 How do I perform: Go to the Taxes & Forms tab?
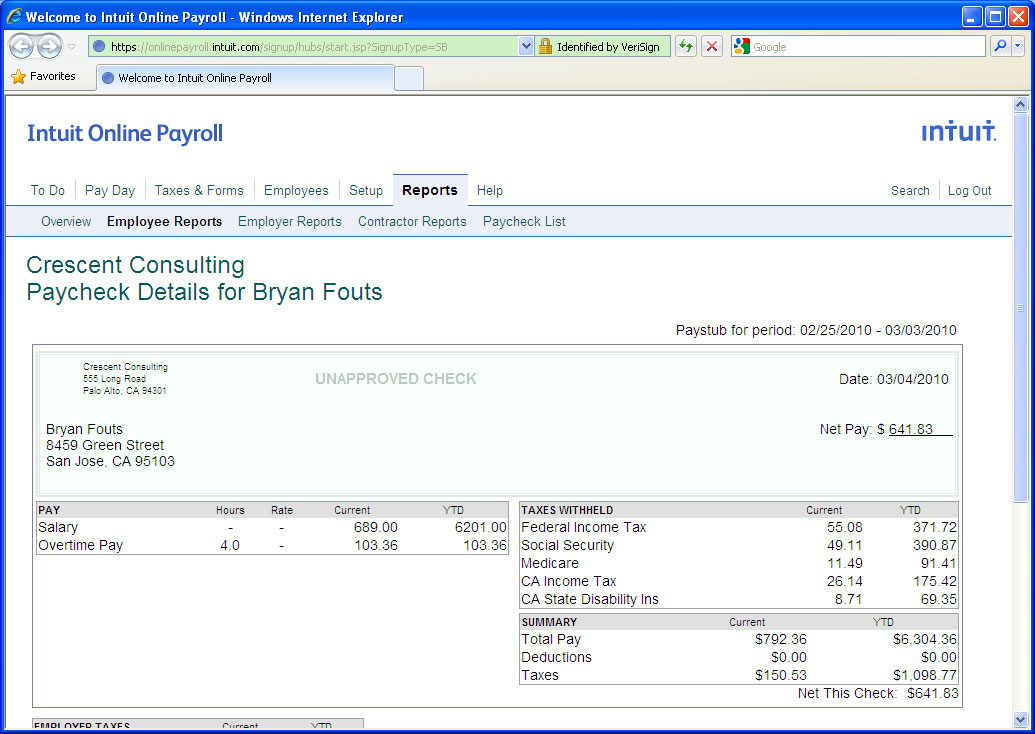click(199, 191)
